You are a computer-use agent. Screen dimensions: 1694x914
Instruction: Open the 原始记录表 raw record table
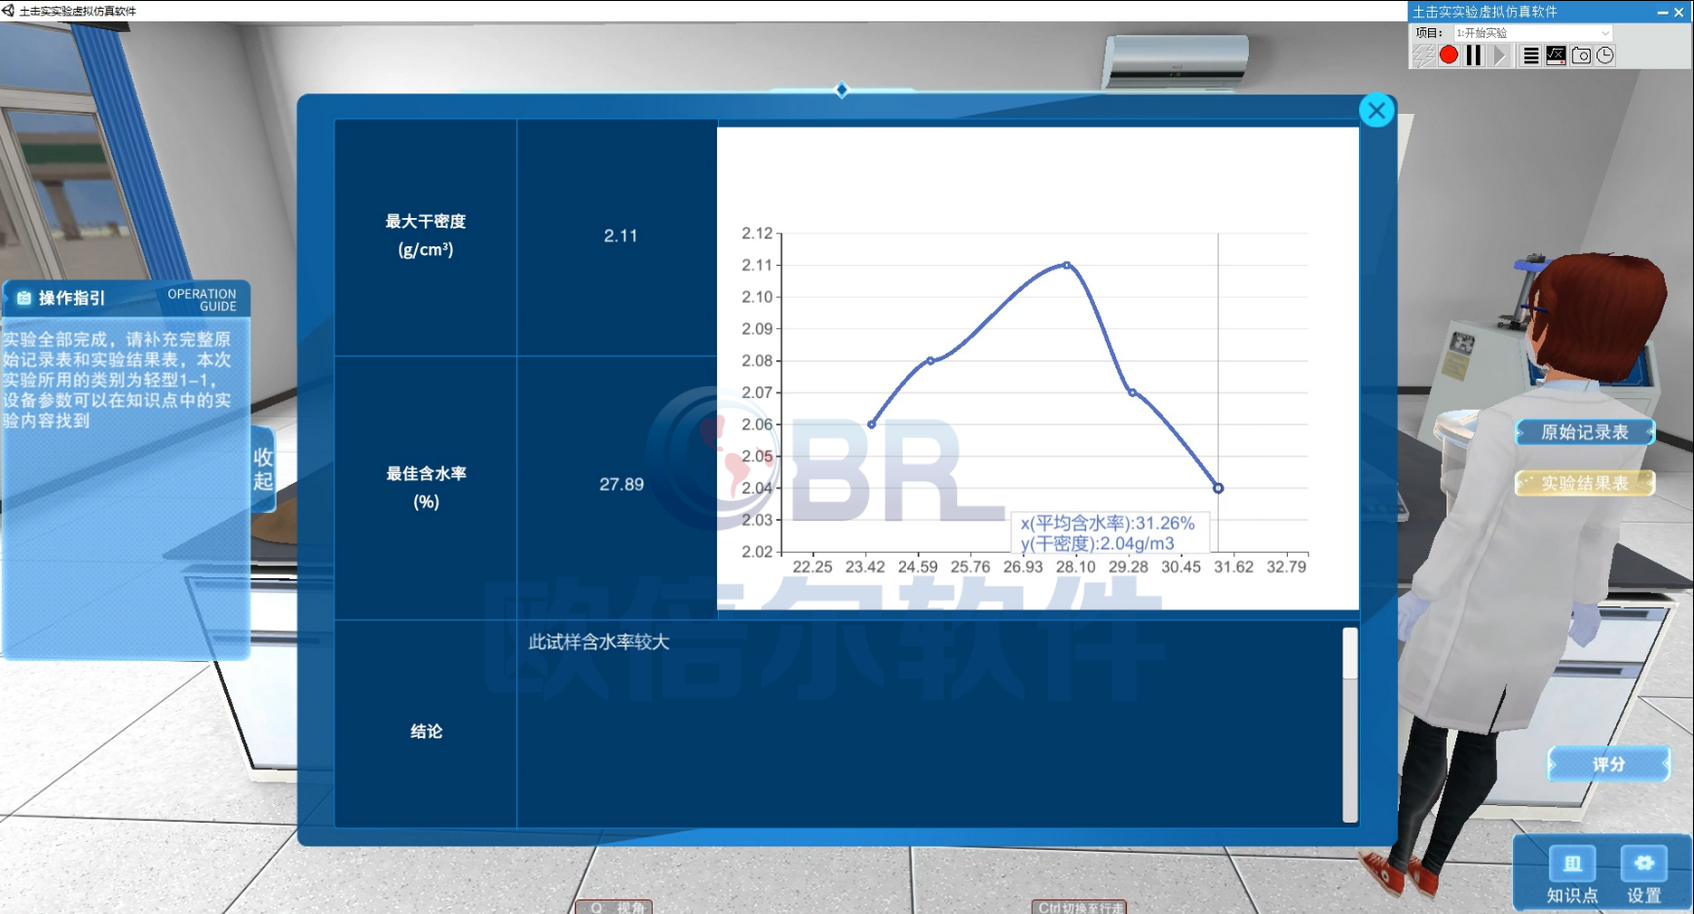[x=1585, y=432]
